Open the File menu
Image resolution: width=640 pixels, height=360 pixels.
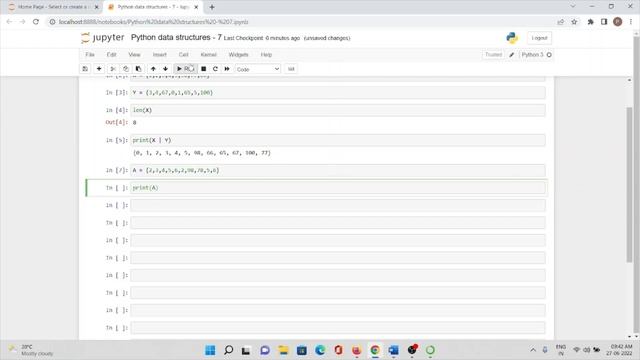(90, 55)
